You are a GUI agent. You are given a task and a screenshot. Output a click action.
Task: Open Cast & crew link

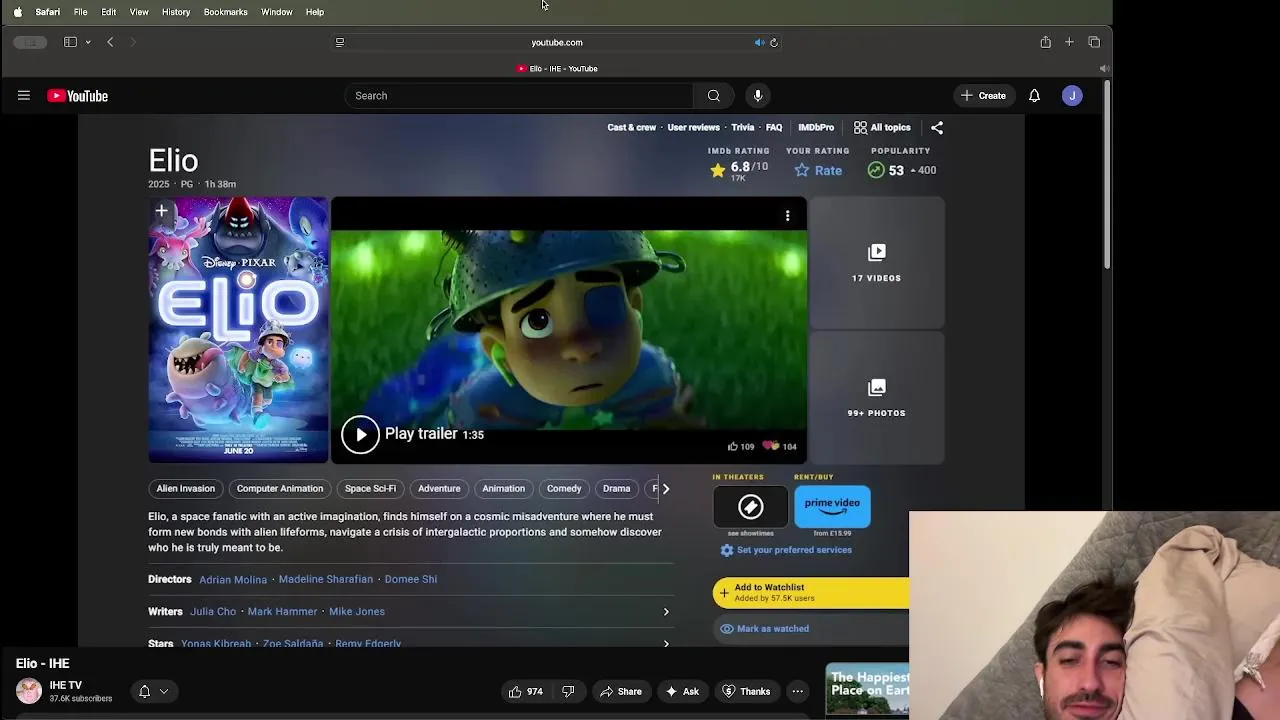point(632,128)
